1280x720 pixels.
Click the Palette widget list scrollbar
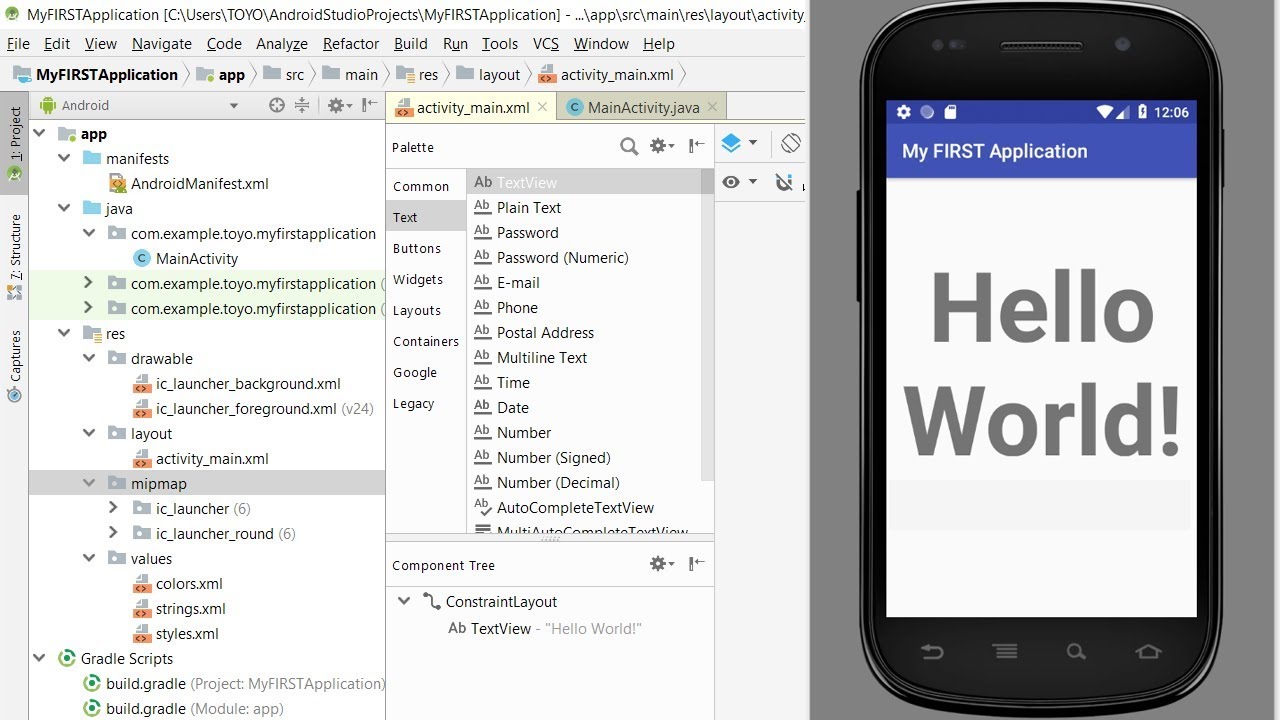(x=708, y=325)
